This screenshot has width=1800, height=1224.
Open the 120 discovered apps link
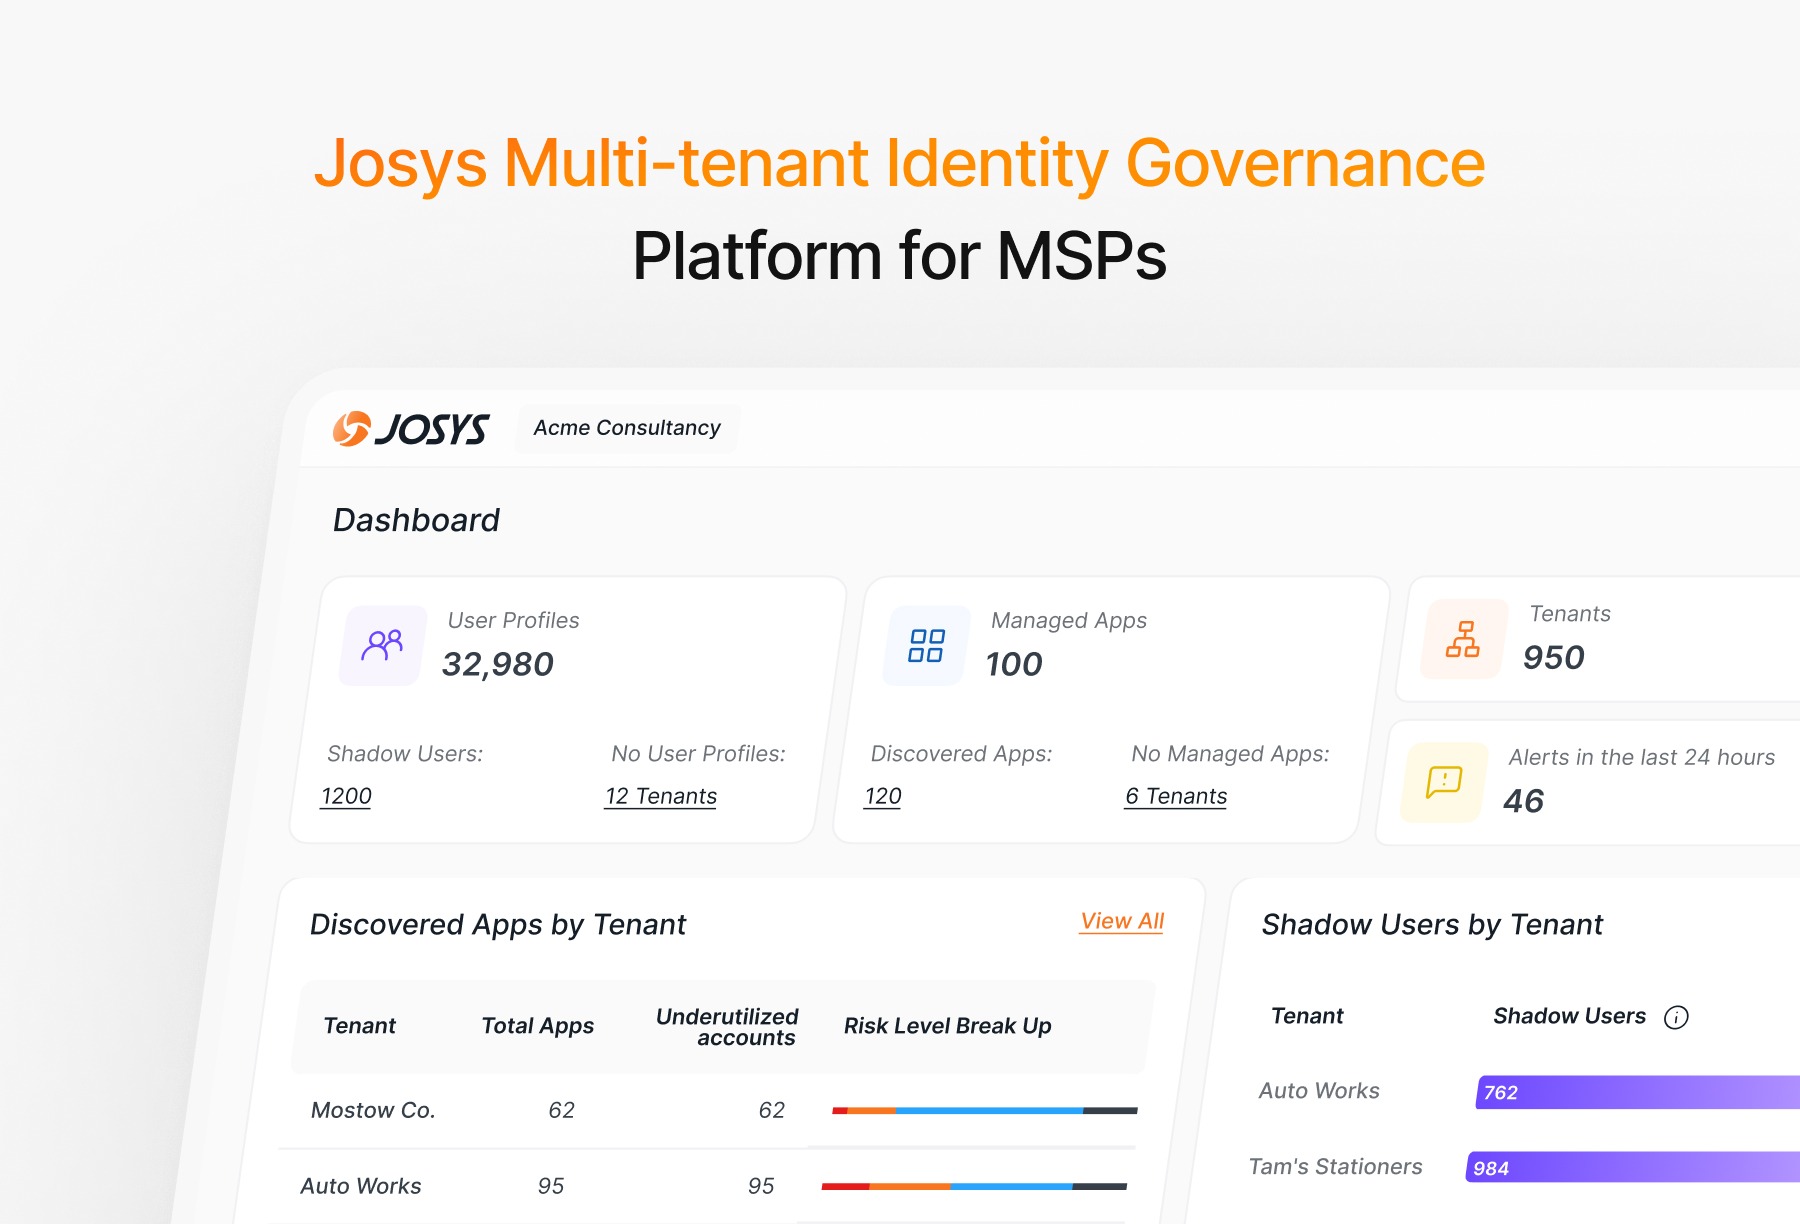[x=883, y=796]
